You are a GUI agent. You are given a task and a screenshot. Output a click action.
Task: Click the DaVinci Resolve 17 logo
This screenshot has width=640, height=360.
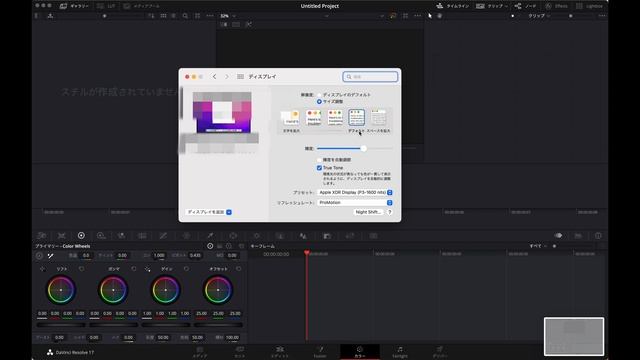tap(70, 352)
